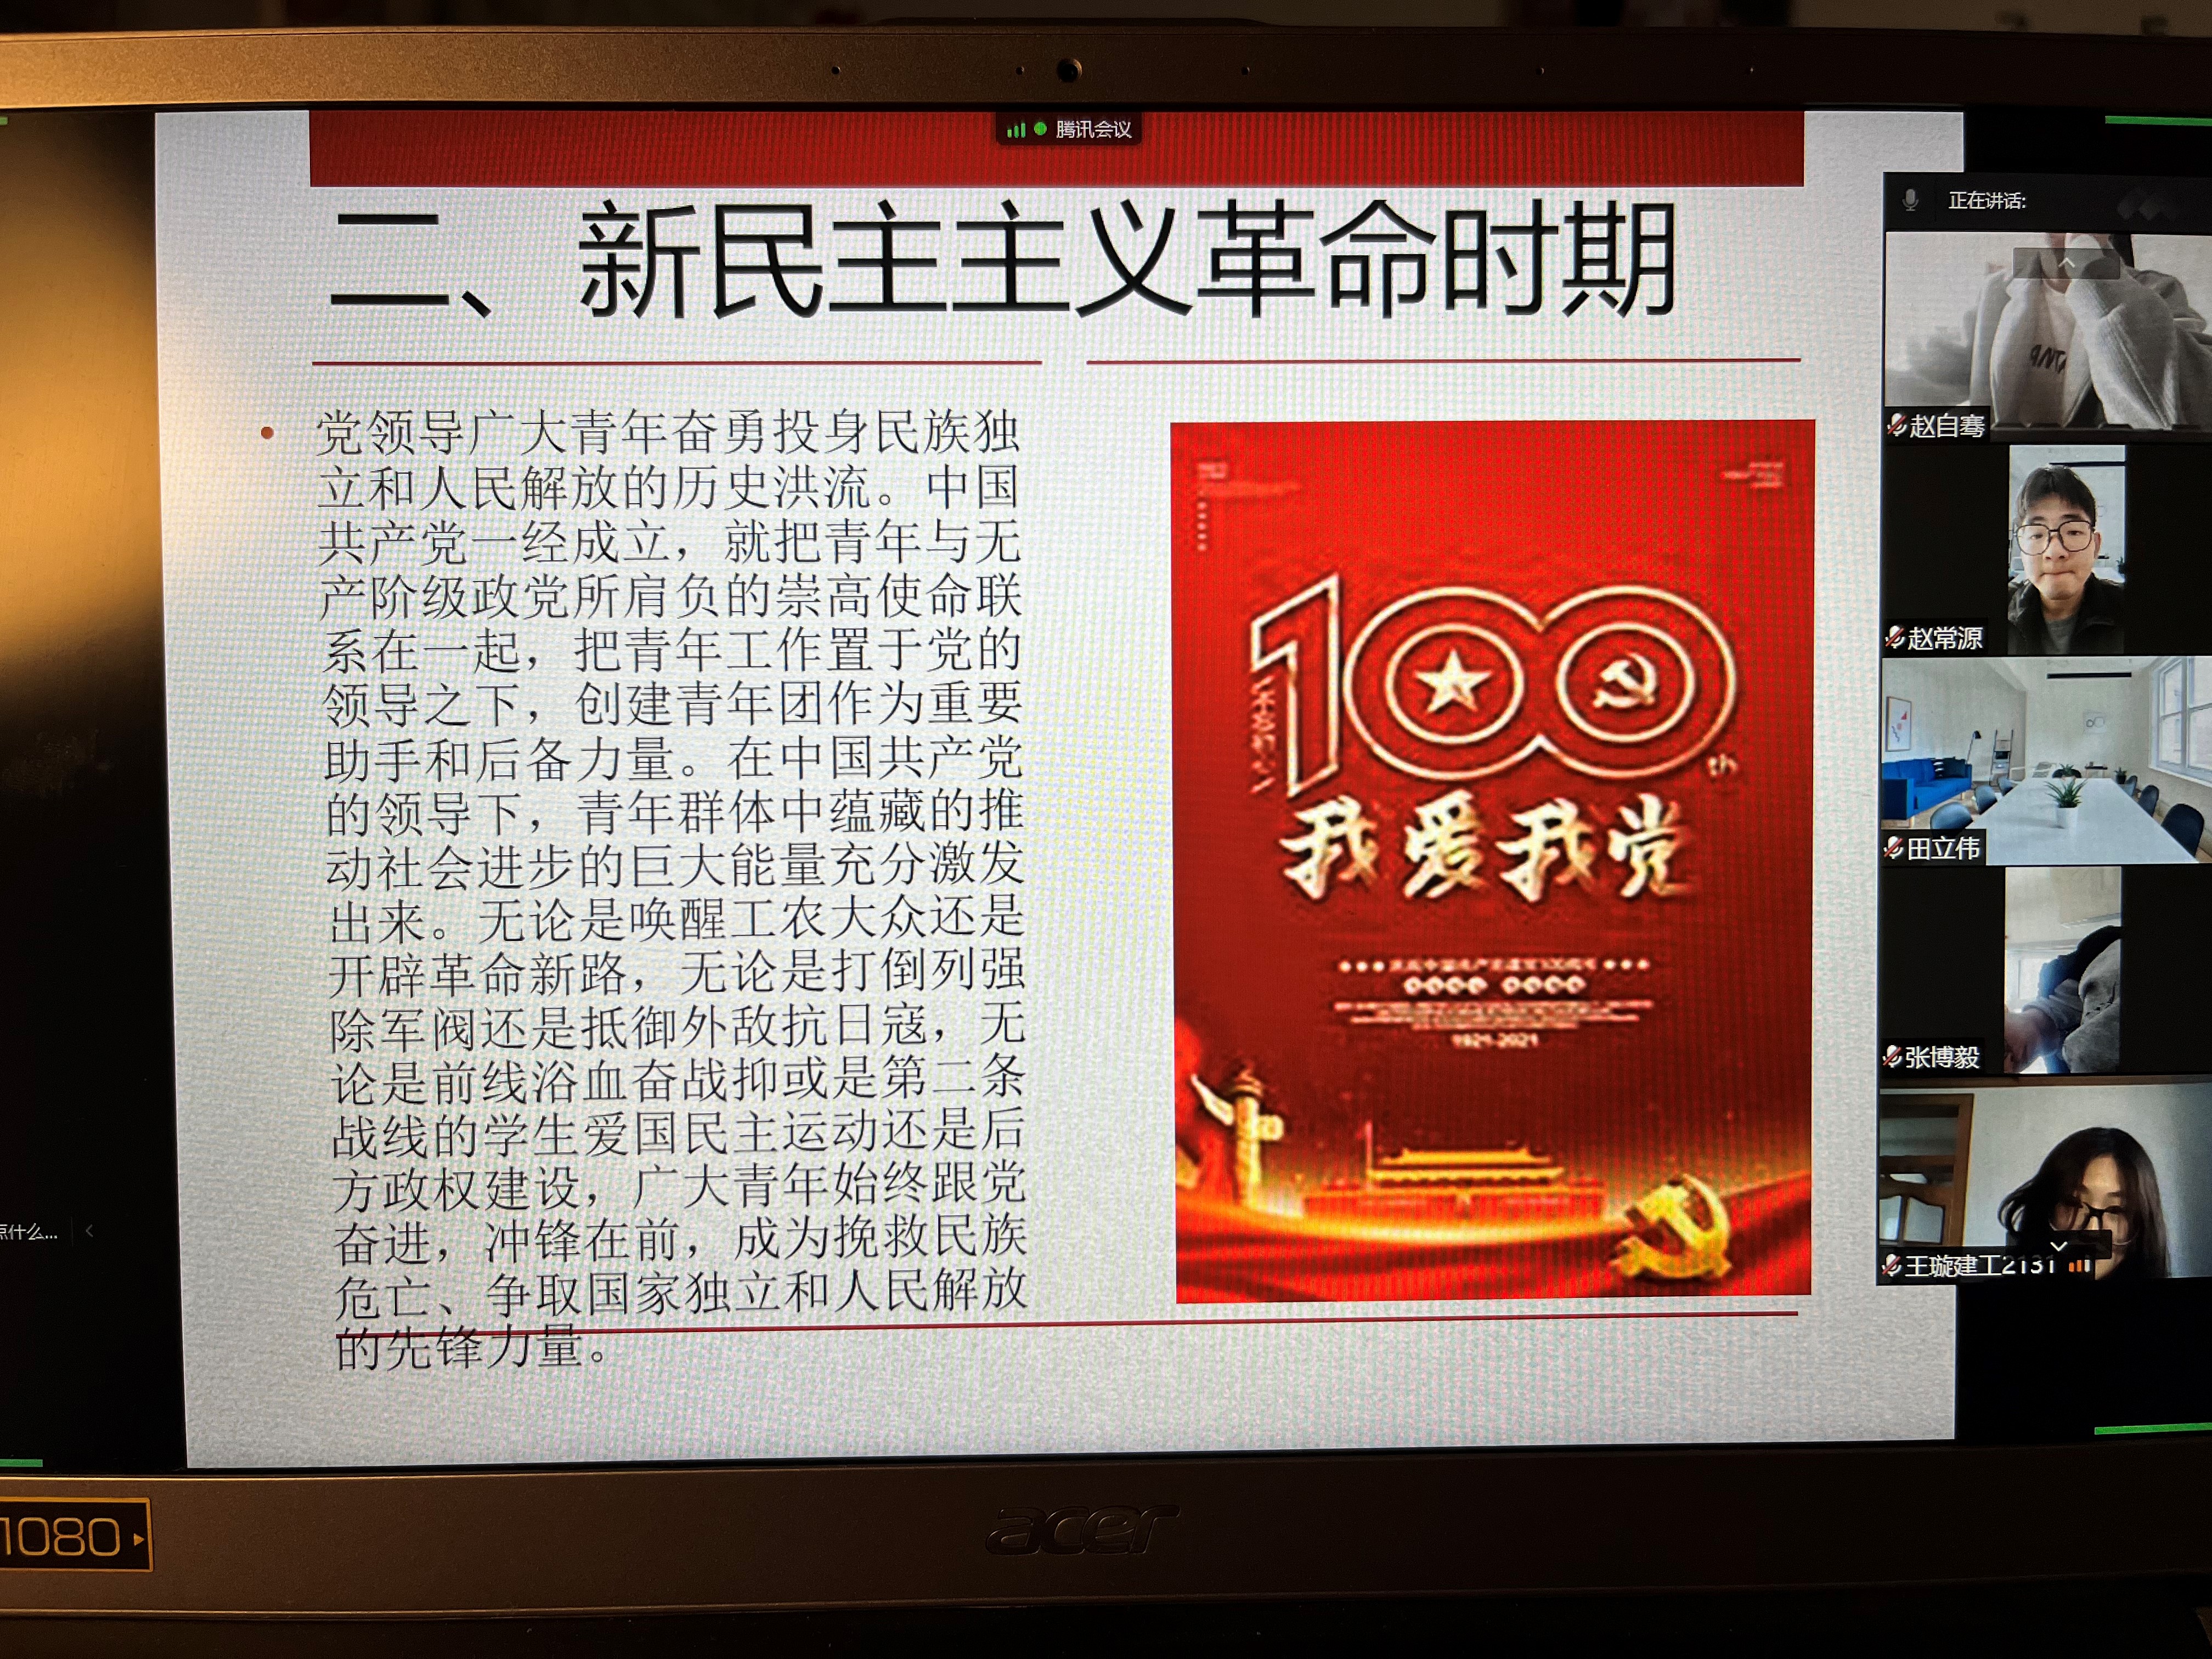Click muted mic icon next to 赵常源

pyautogui.click(x=1895, y=637)
